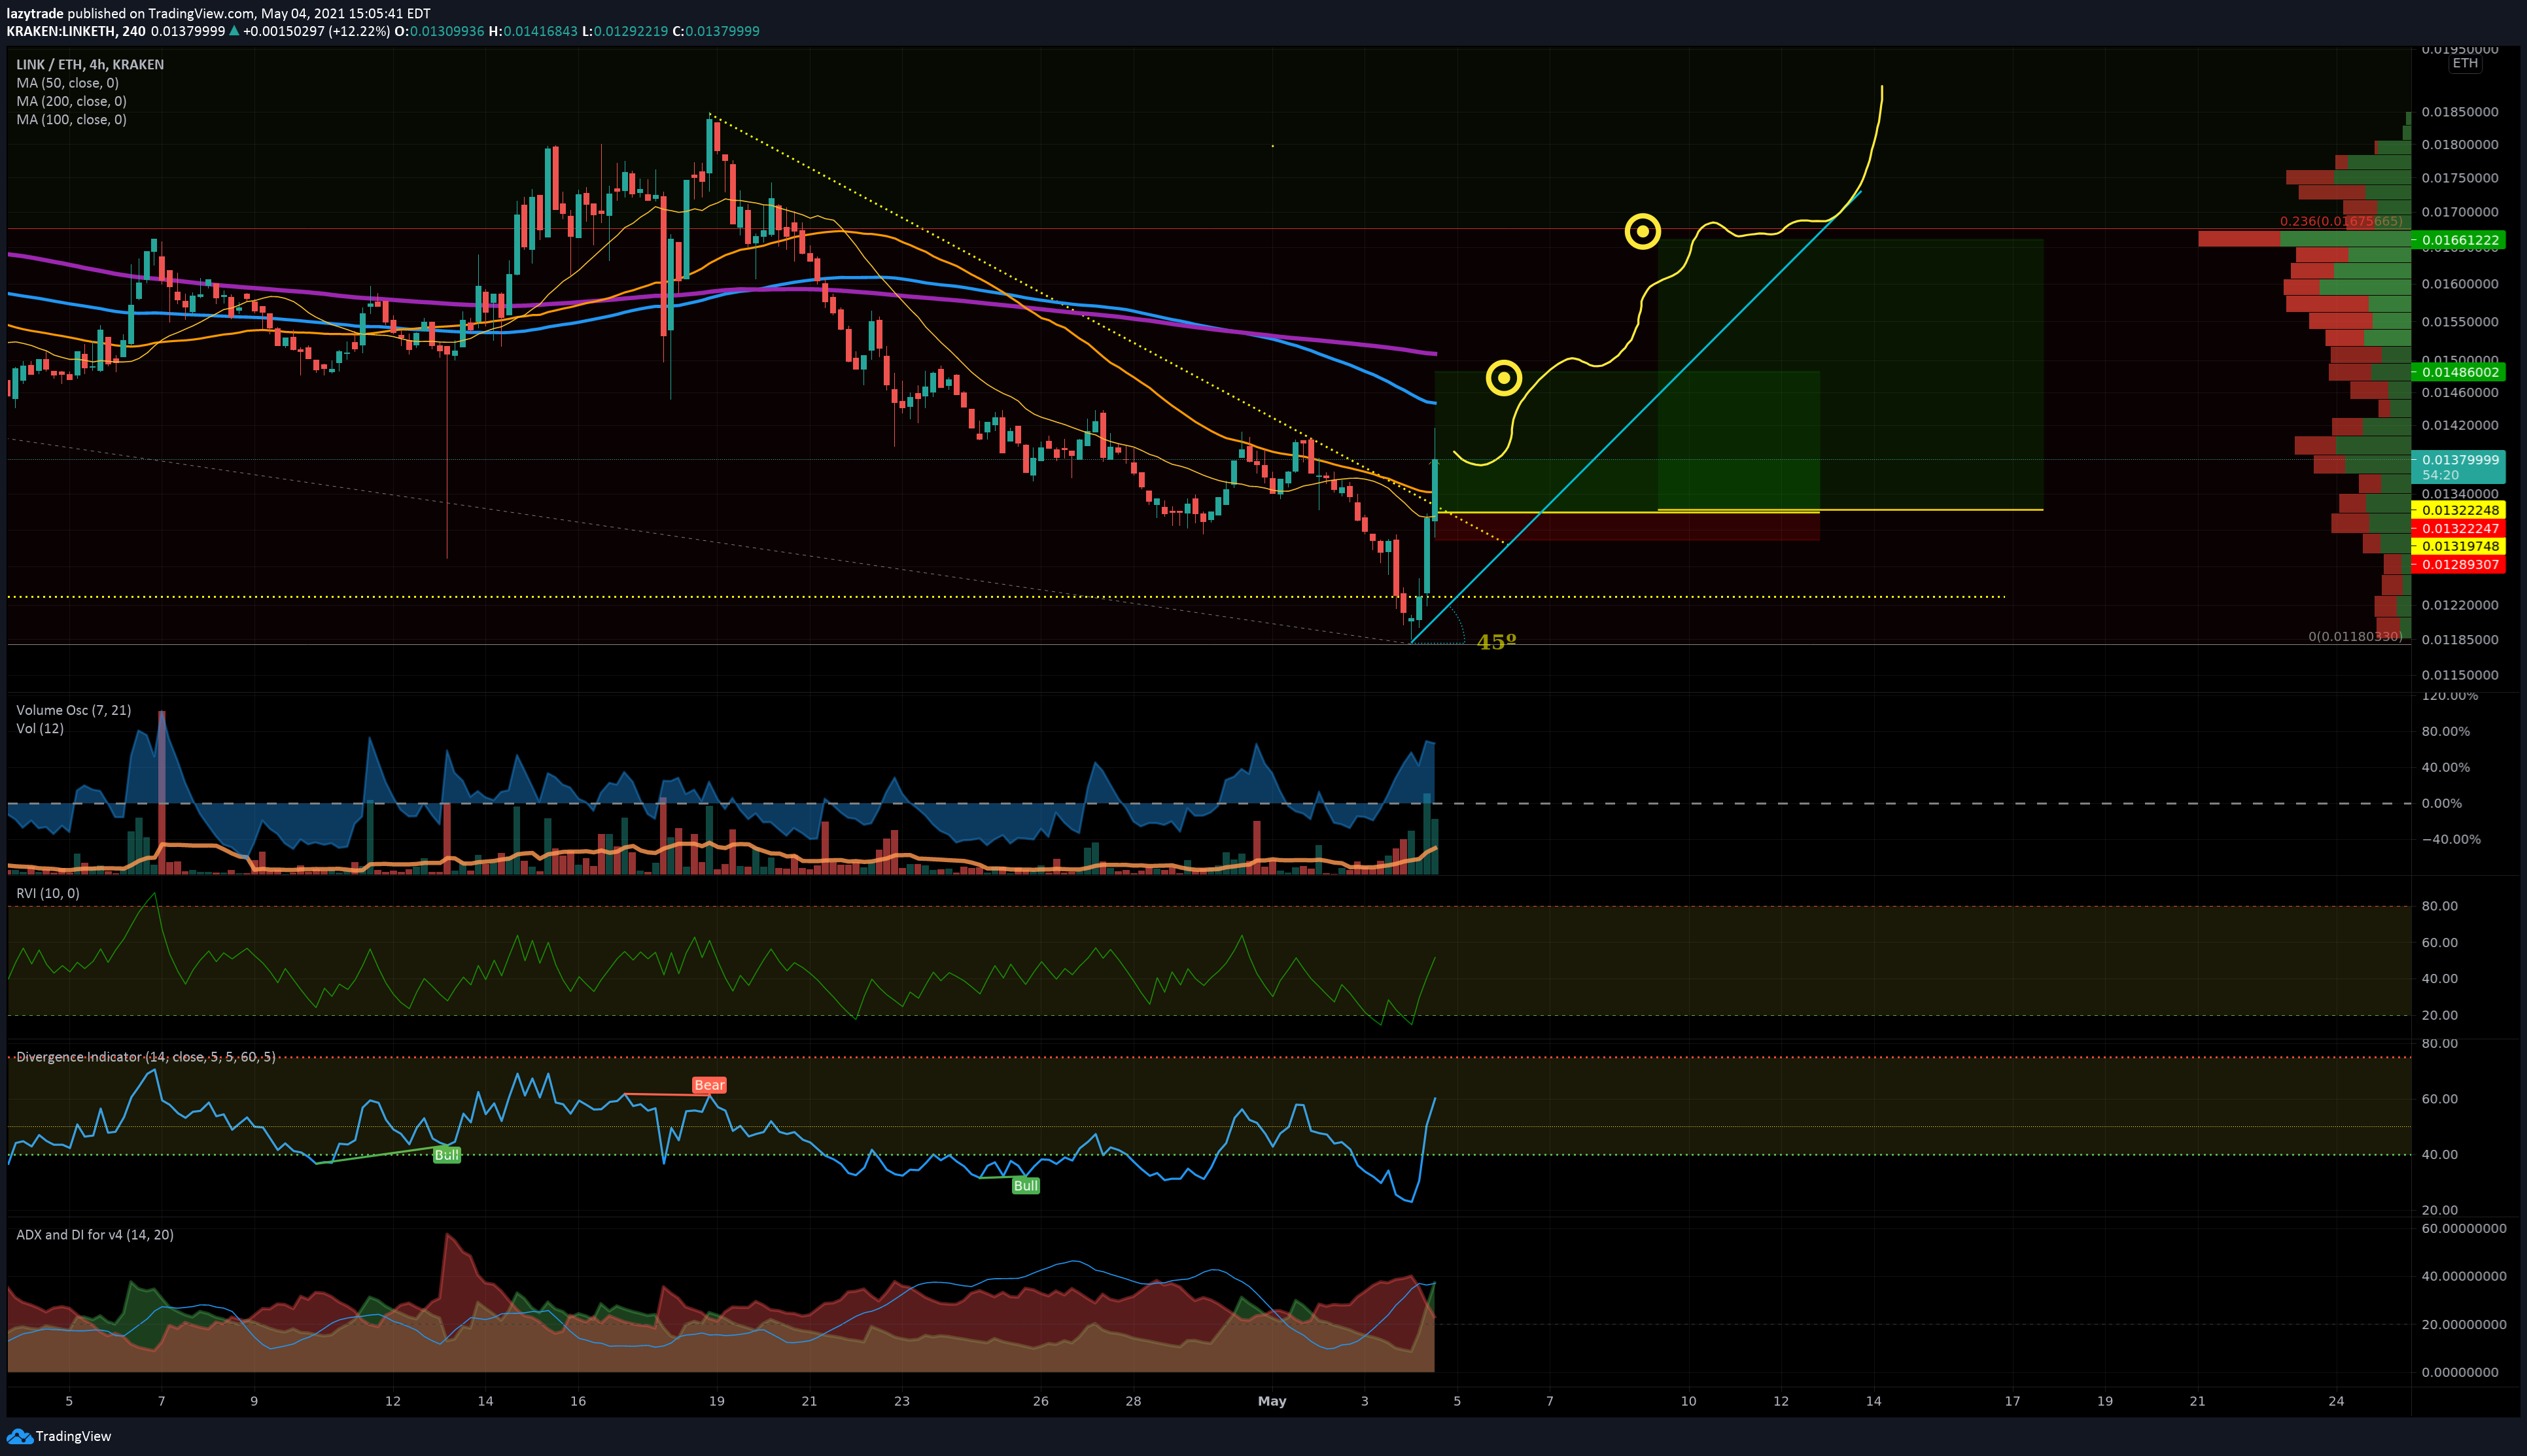The image size is (2527, 1456).
Task: Click the 40.00000000 level on ADX axis
Action: (2464, 1276)
